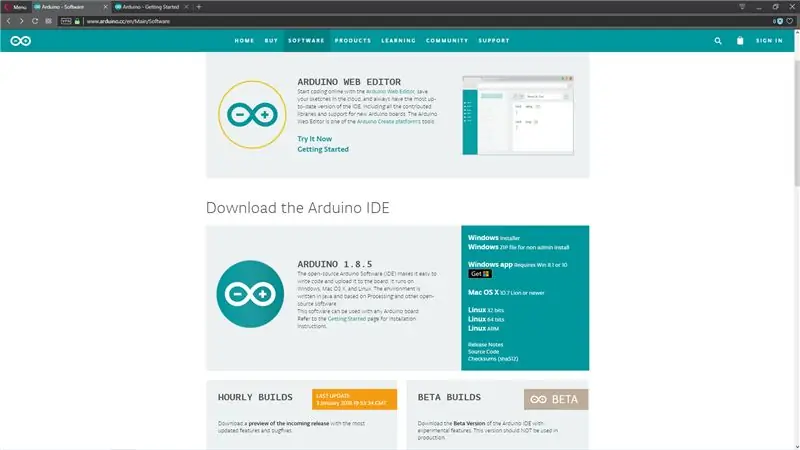Image resolution: width=800 pixels, height=450 pixels.
Task: Toggle the VPN badge in address bar
Action: coord(66,21)
